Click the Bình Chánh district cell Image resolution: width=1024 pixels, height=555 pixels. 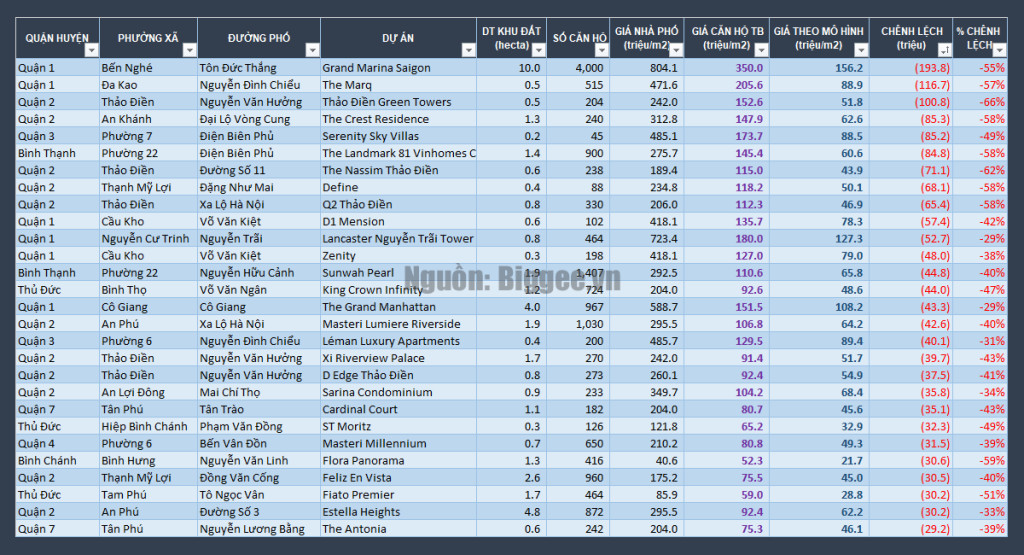tap(57, 460)
